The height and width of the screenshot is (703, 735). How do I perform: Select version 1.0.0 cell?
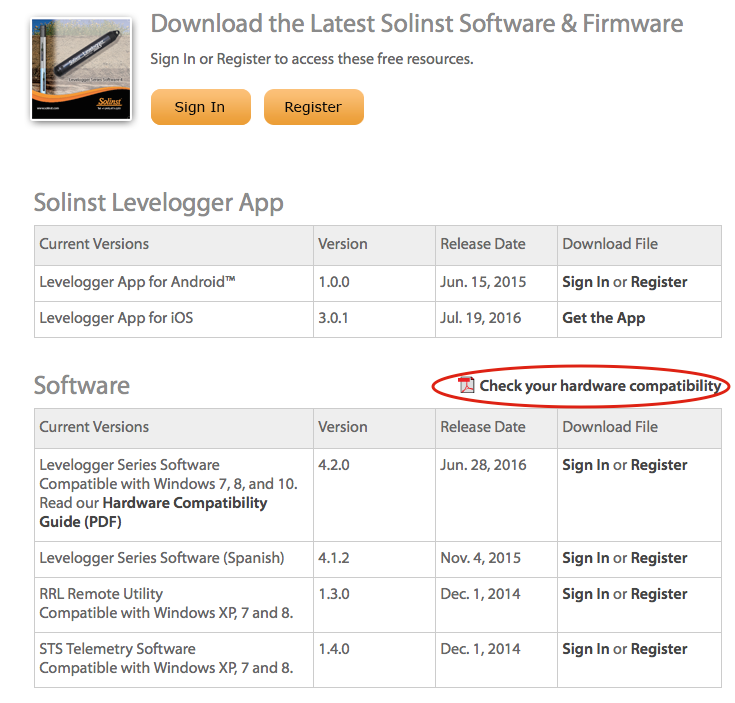tap(374, 284)
